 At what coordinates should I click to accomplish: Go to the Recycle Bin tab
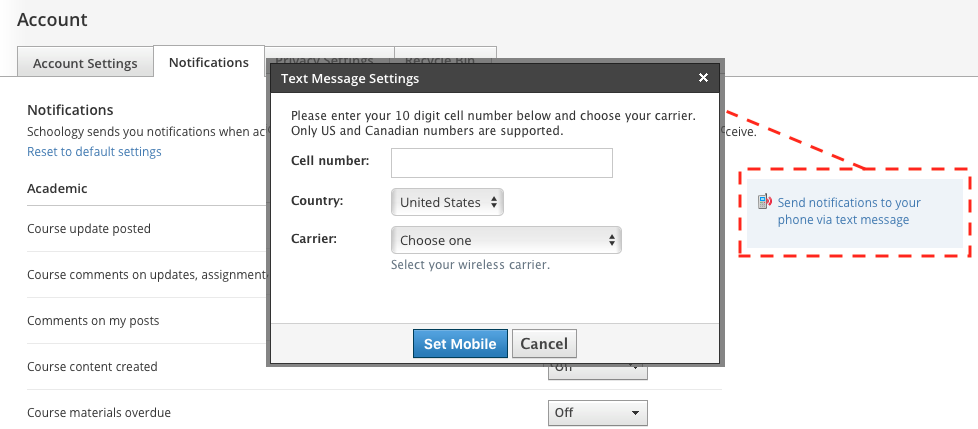(444, 58)
